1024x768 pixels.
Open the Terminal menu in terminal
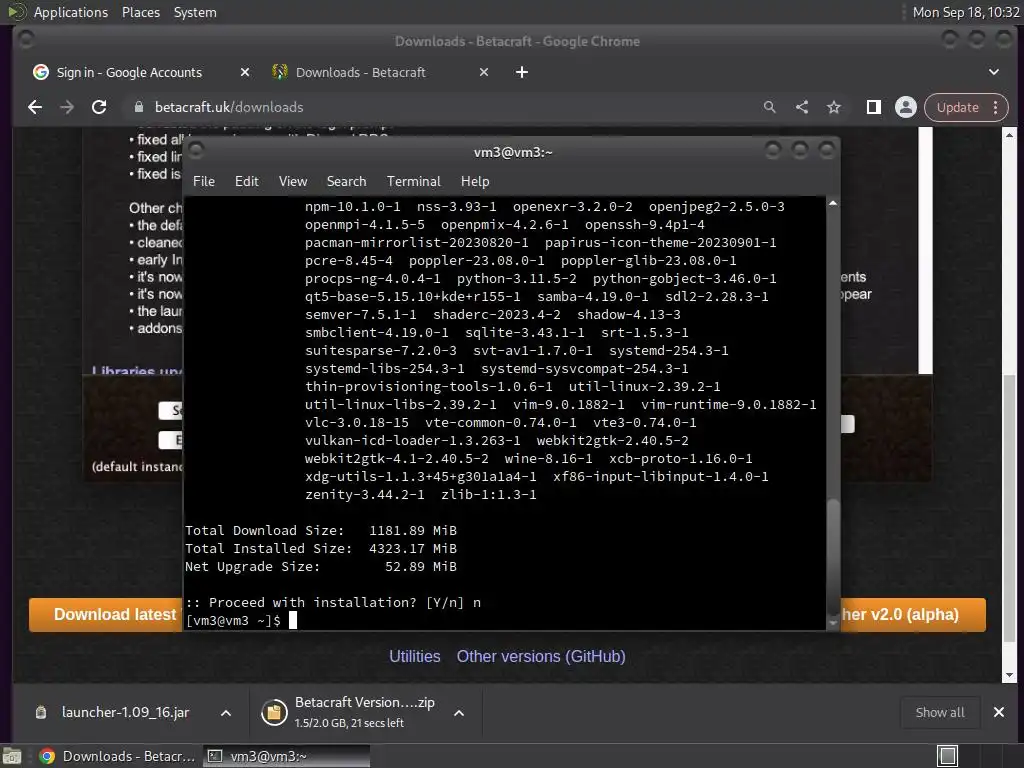[413, 182]
